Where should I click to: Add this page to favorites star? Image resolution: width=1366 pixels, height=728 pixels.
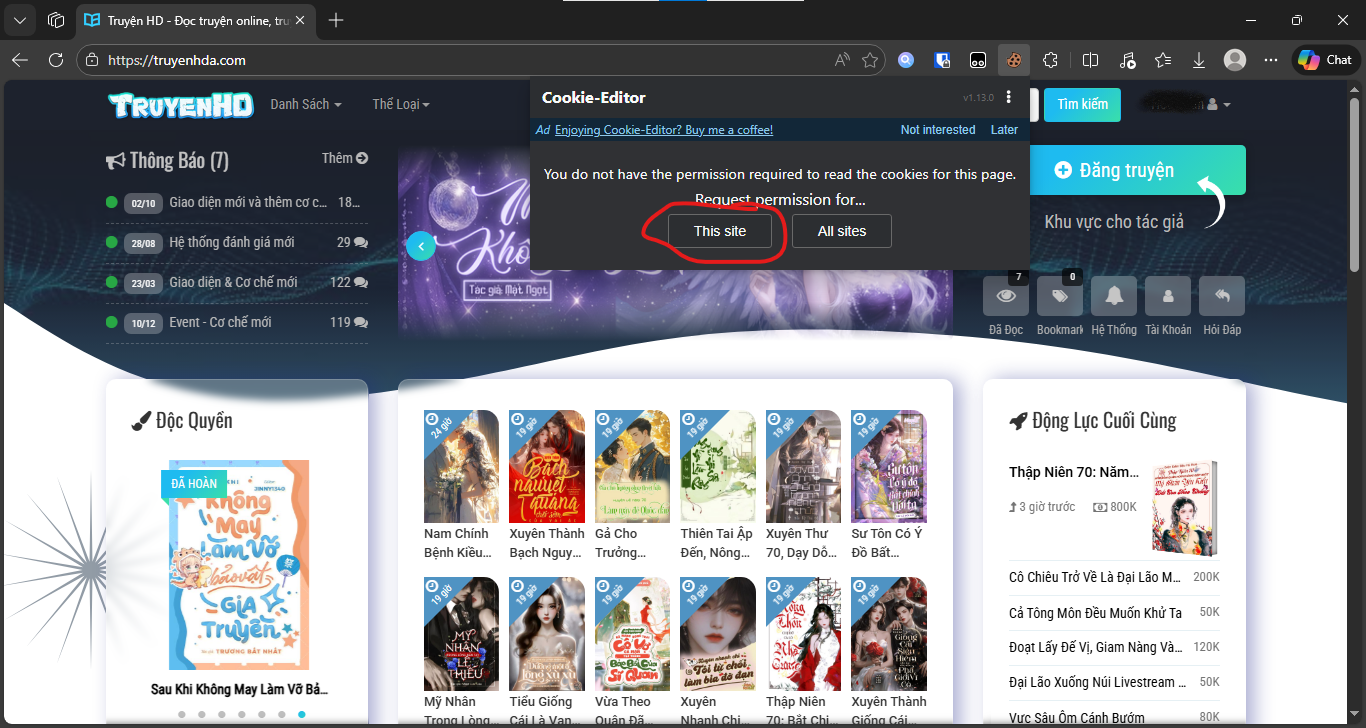coord(870,60)
